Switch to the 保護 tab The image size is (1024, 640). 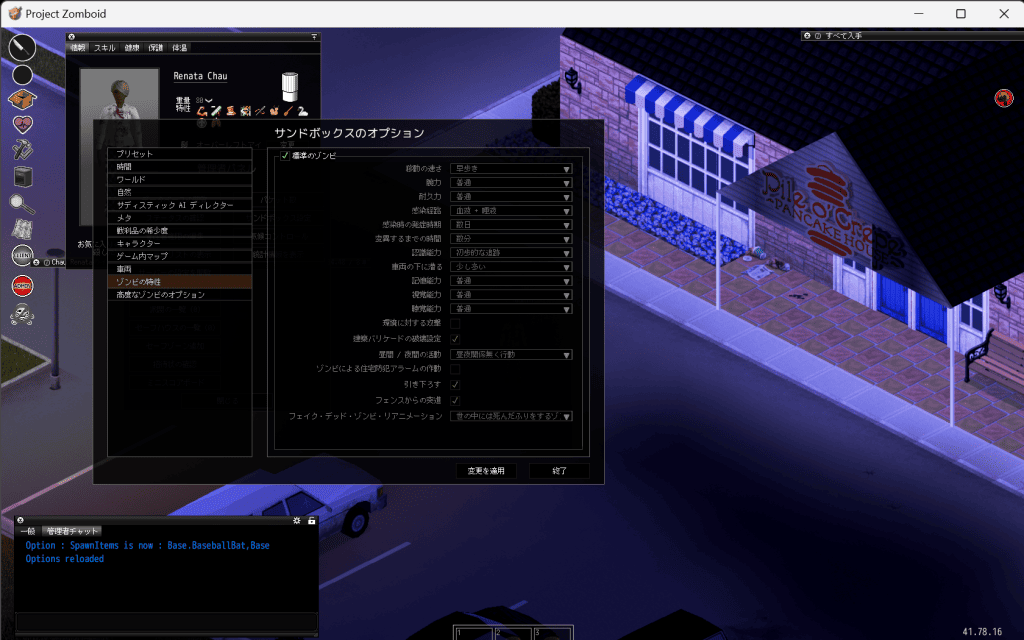(x=155, y=48)
